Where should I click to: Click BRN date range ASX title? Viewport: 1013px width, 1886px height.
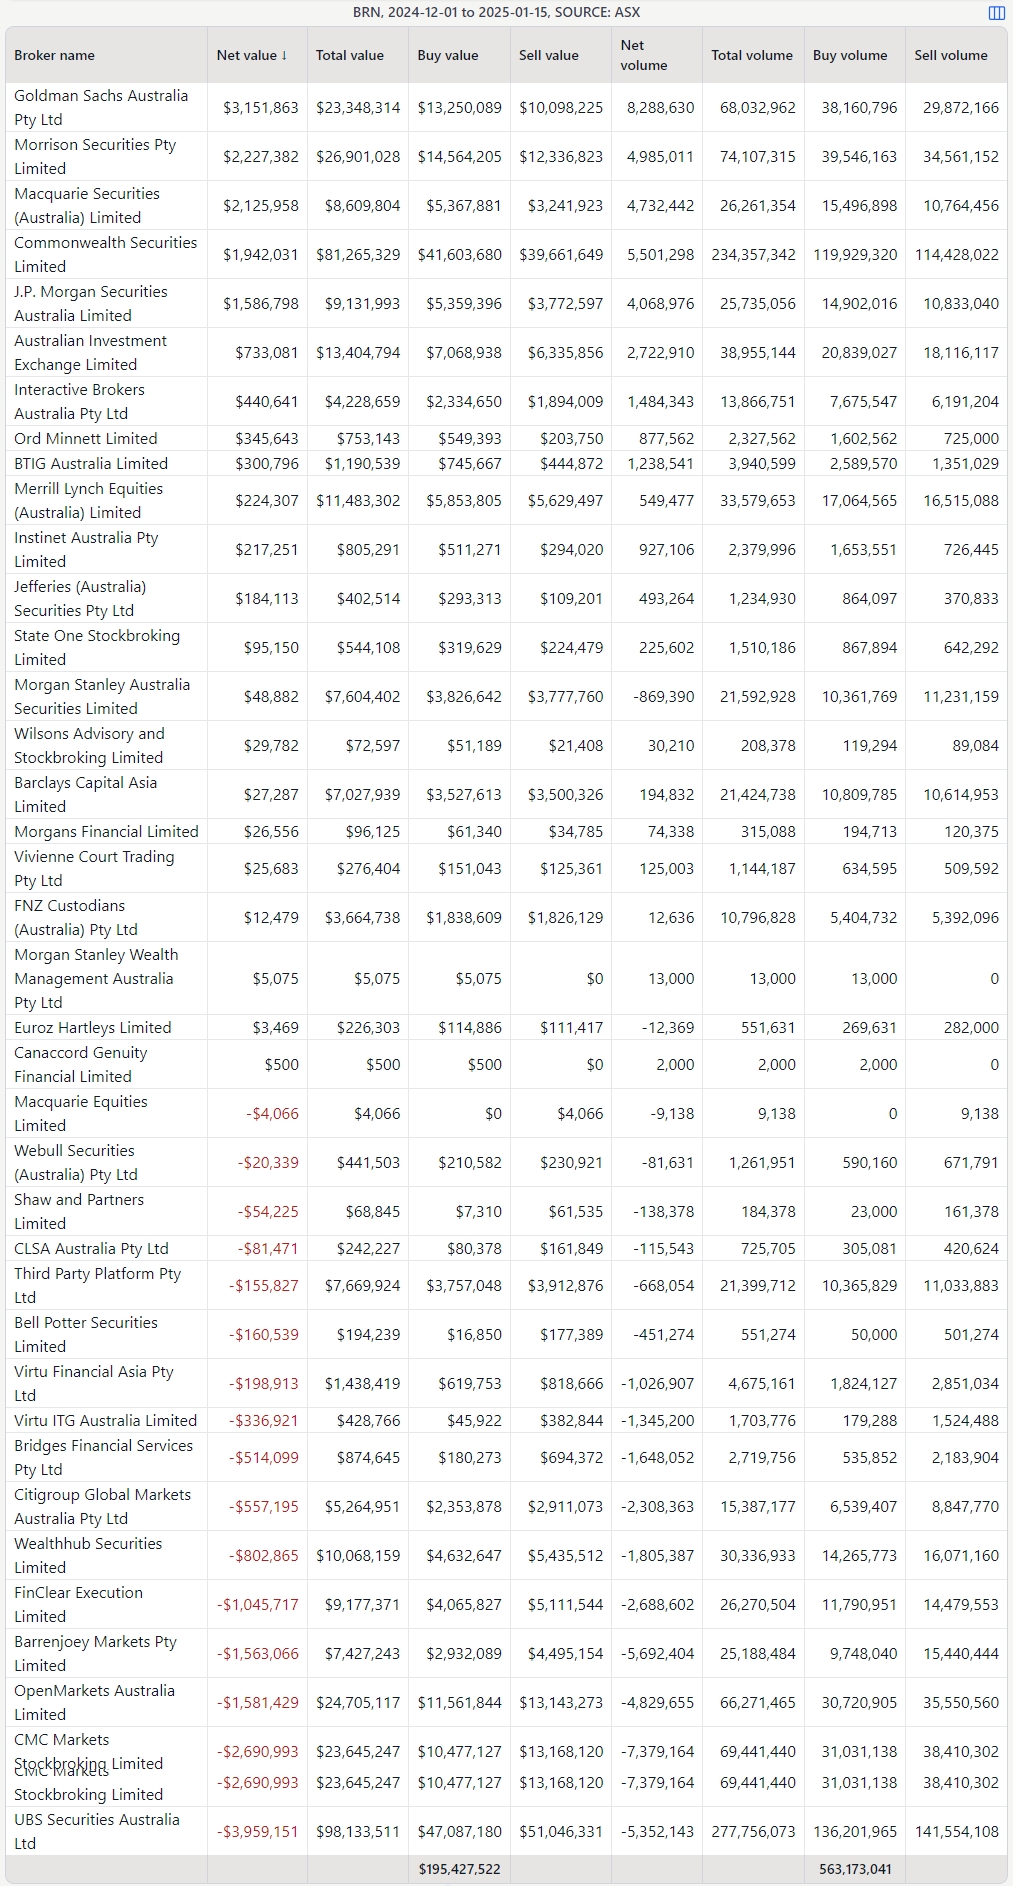pyautogui.click(x=496, y=13)
